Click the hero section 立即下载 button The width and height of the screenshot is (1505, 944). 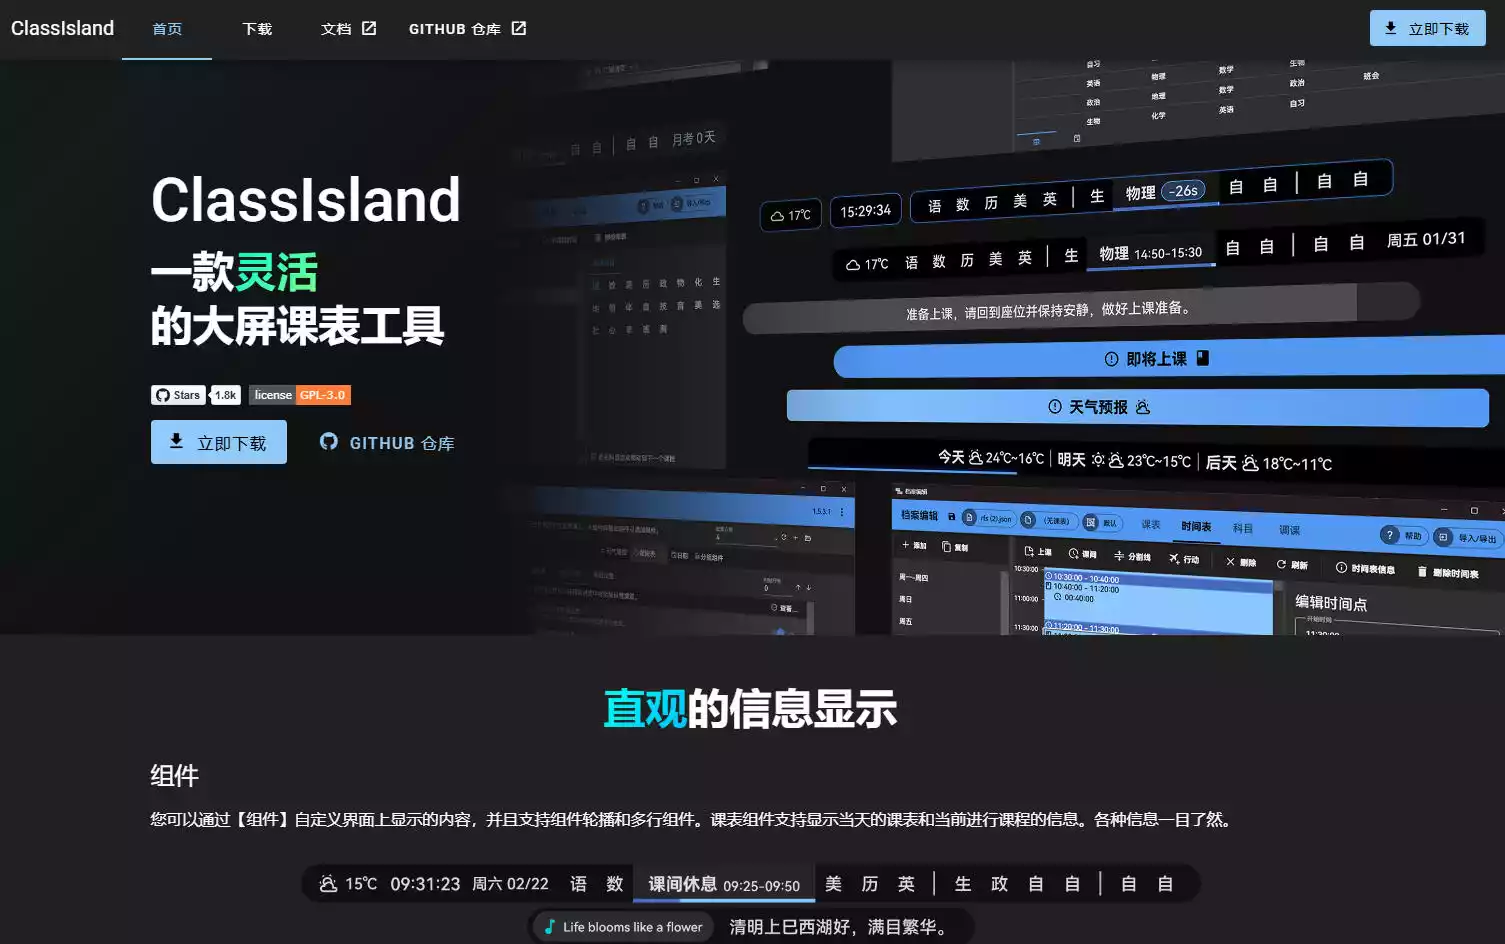tap(219, 442)
